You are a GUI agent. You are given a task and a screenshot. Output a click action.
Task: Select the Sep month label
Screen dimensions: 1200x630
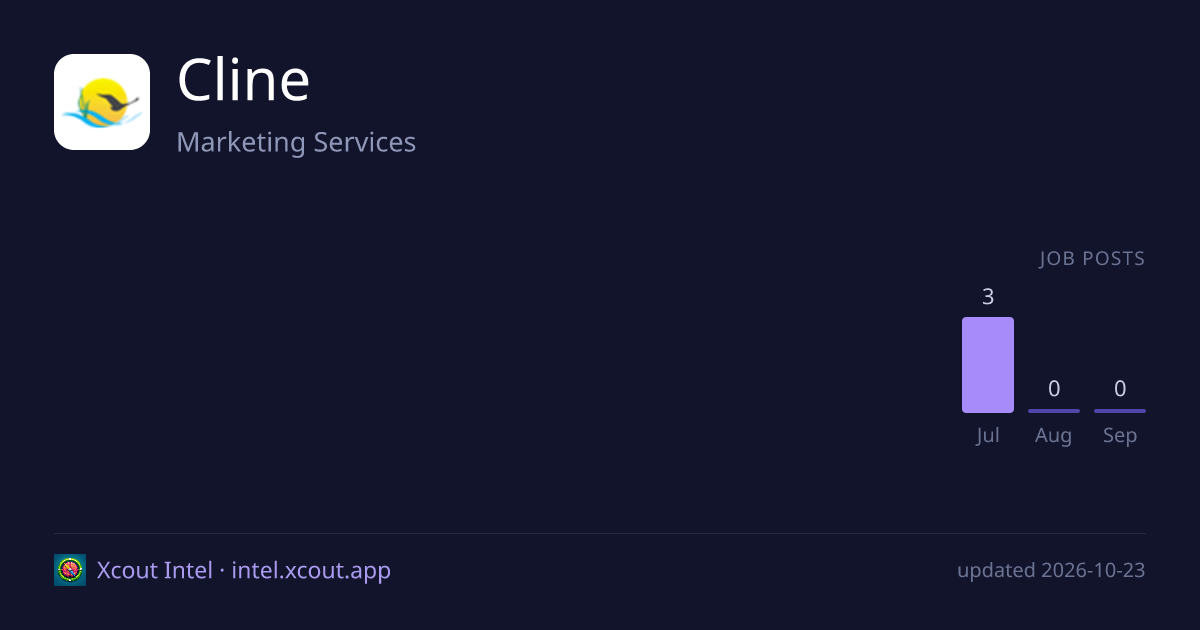tap(1120, 436)
